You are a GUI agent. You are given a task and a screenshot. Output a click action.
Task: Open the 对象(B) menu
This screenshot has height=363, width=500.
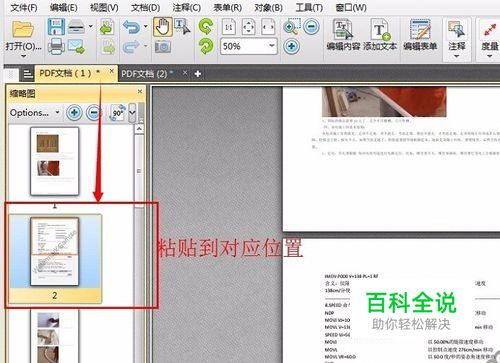(268, 7)
